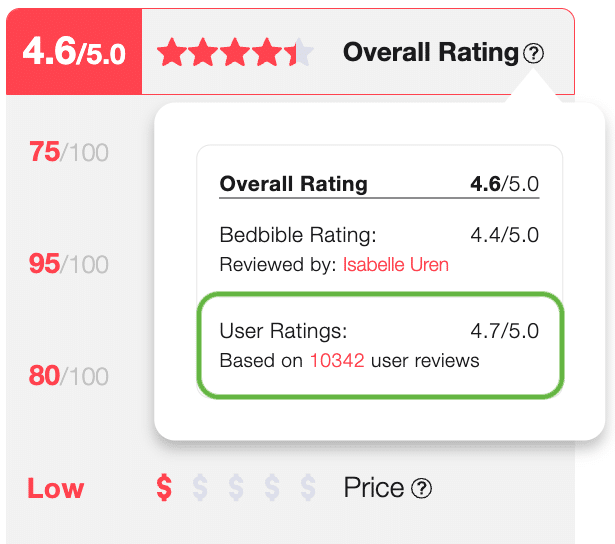
Task: Click the Price label text
Action: pos(374,488)
